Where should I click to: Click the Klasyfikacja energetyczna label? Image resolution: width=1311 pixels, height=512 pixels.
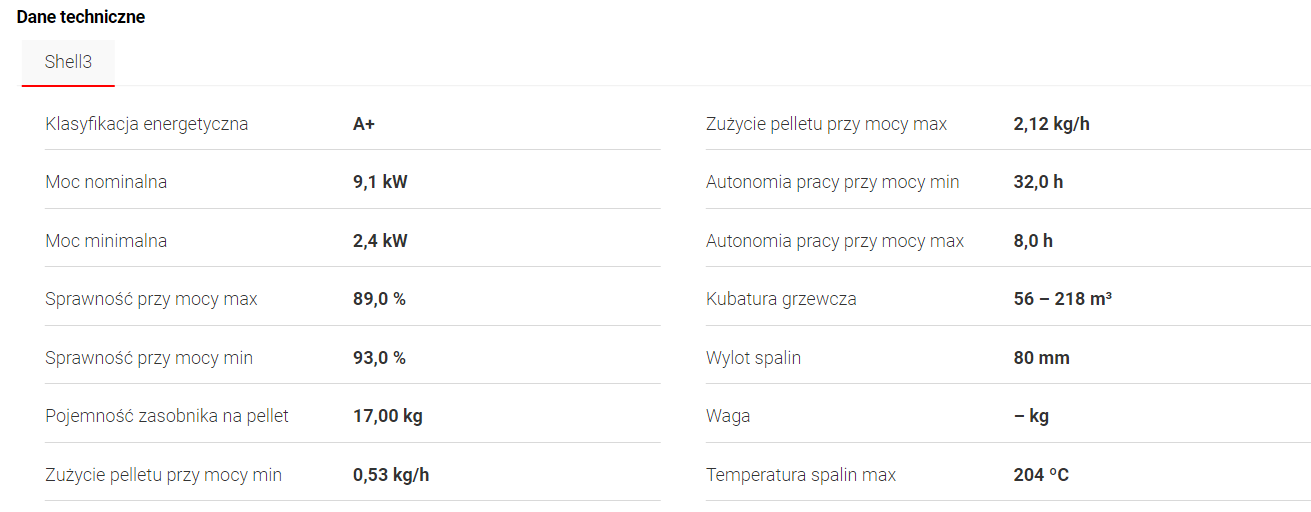147,124
